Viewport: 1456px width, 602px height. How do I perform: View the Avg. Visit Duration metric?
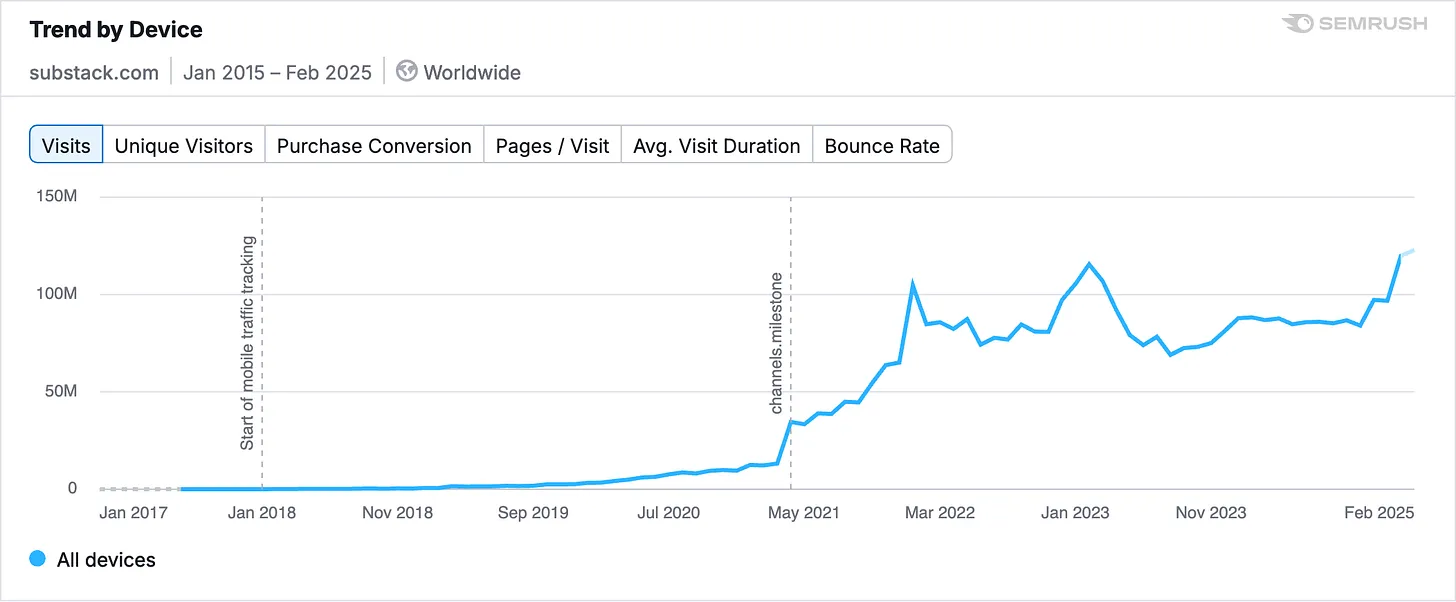[716, 145]
